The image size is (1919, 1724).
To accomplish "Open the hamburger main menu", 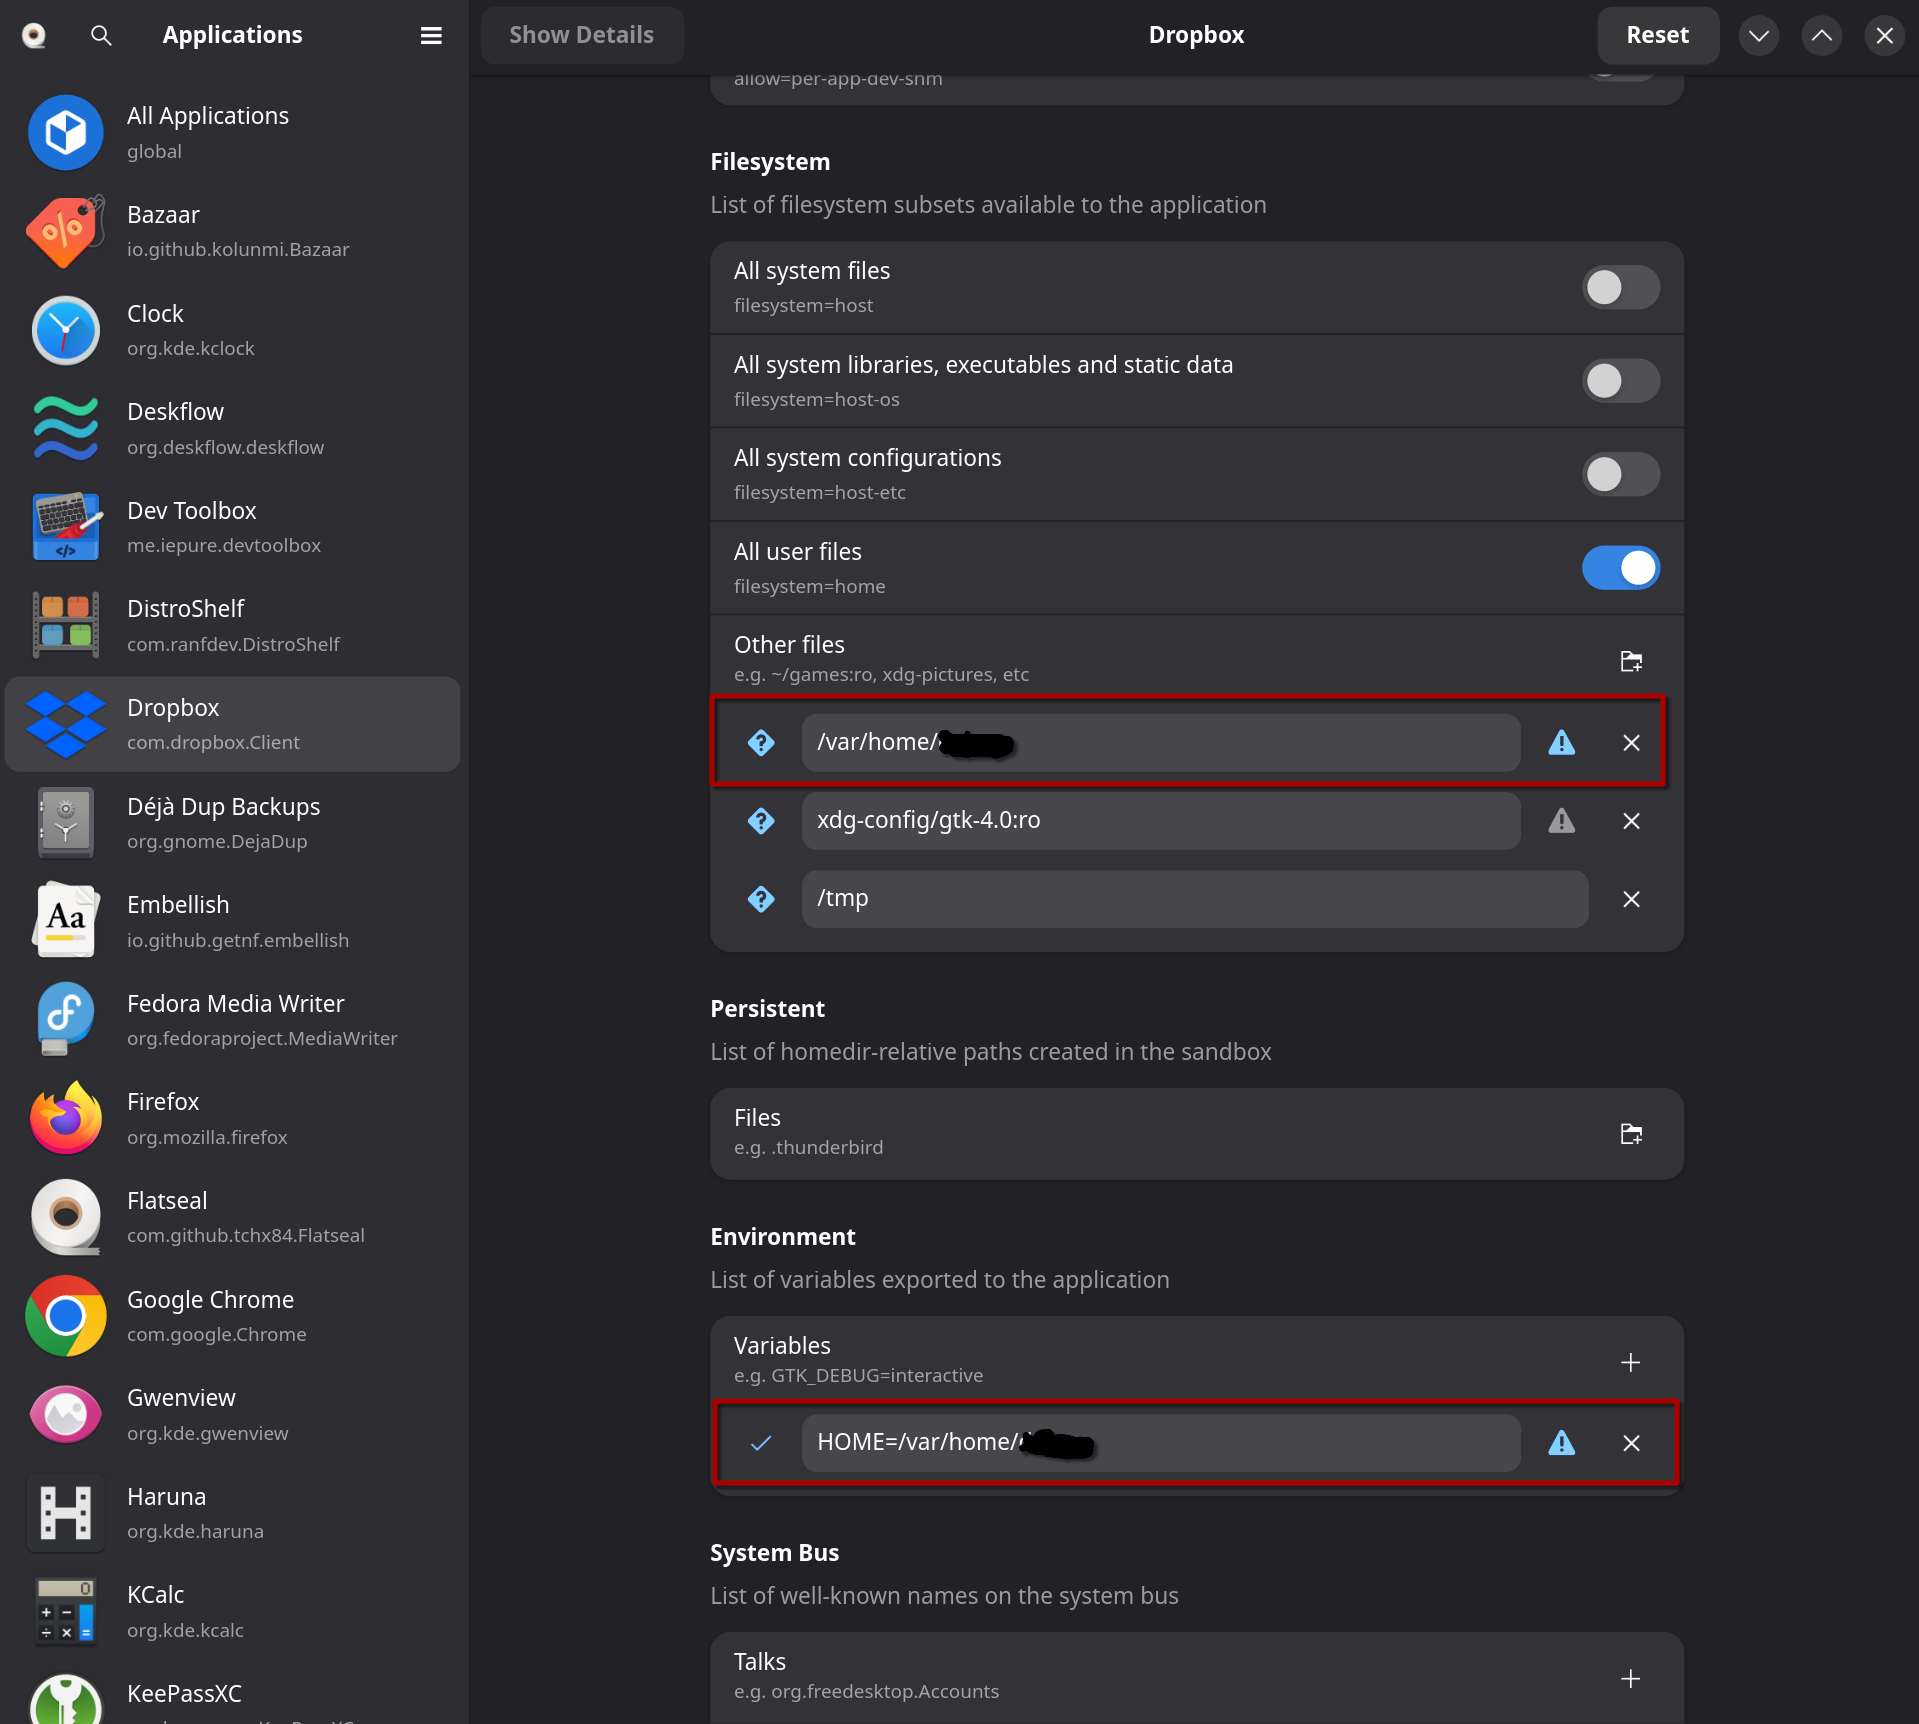I will coord(431,36).
